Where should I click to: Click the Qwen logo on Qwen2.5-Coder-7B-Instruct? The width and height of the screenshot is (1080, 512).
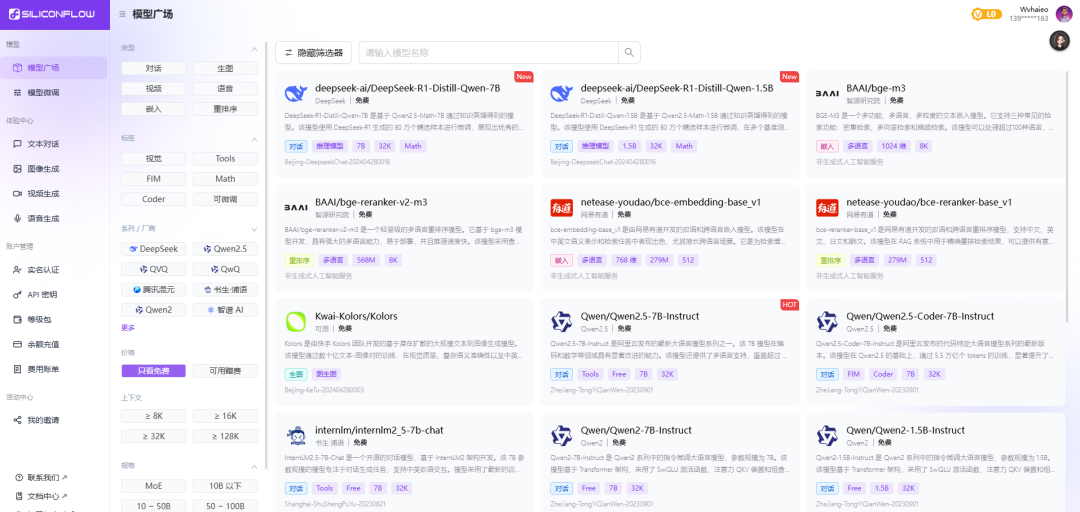tap(827, 322)
